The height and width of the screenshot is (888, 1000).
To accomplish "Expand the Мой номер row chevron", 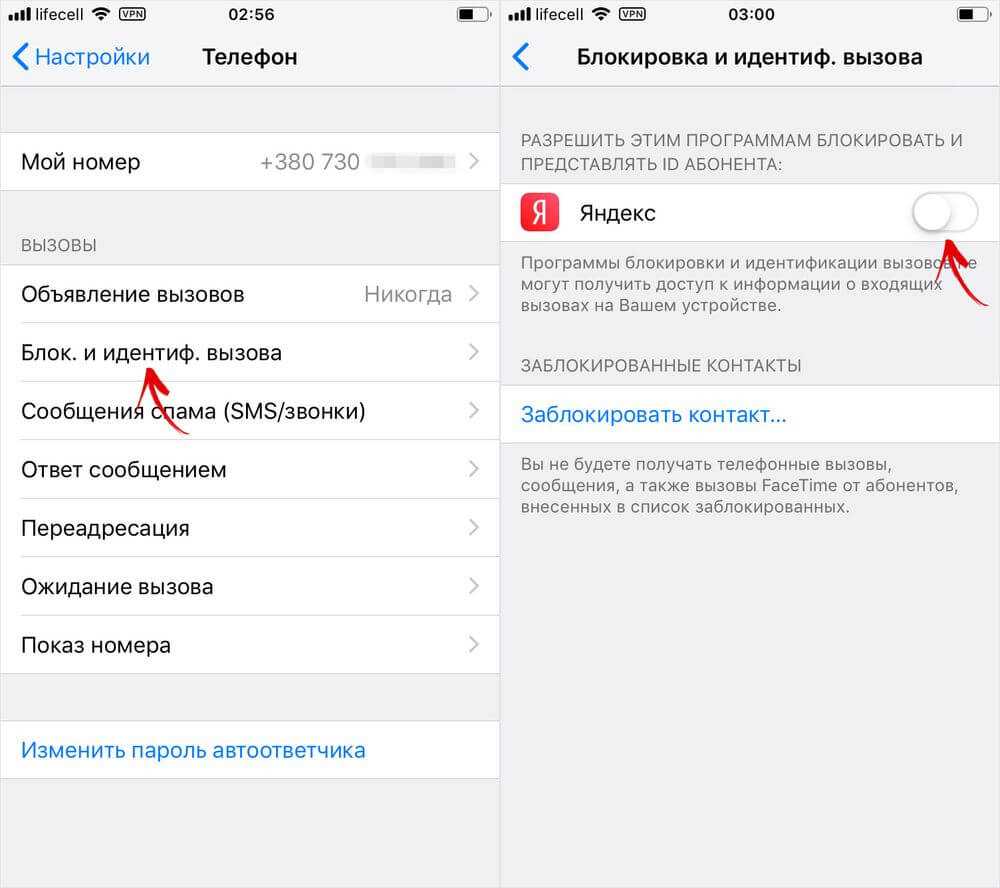I will (473, 161).
